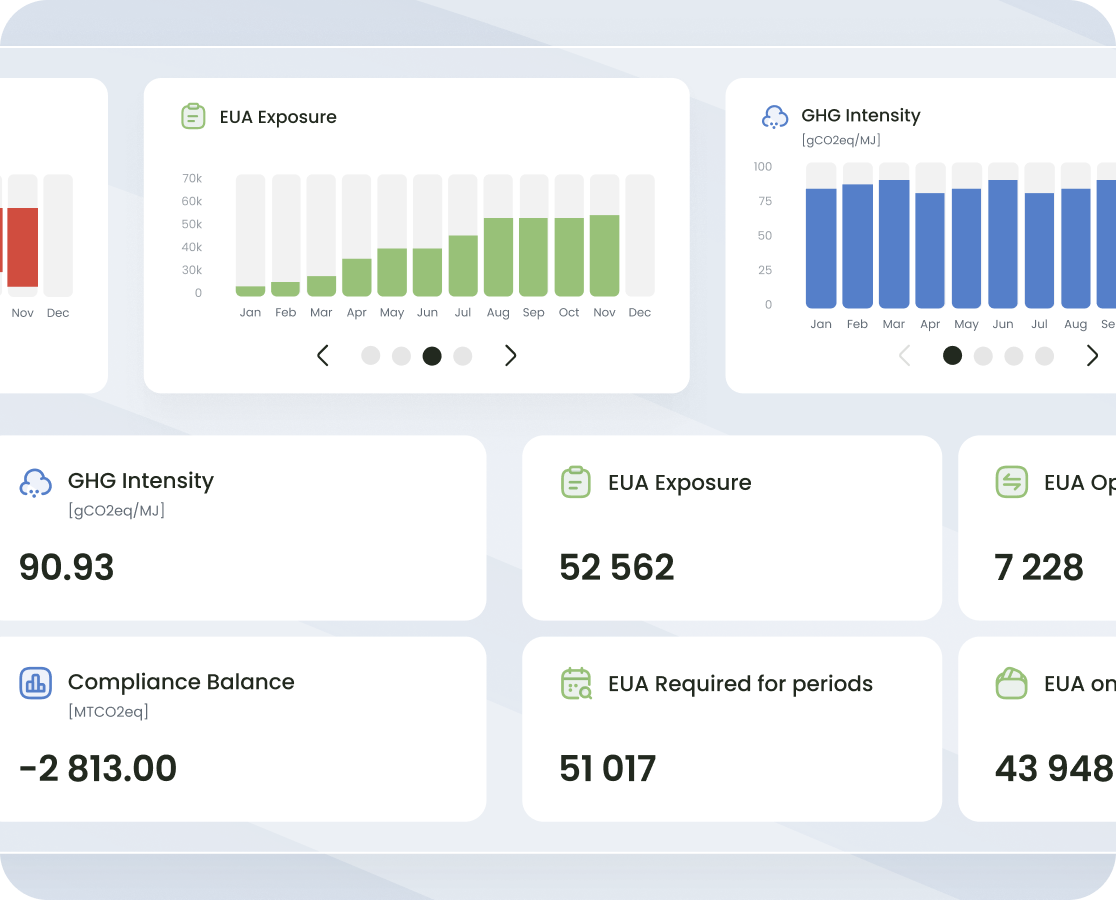The height and width of the screenshot is (900, 1116).
Task: Click the November bar in EUA Exposure chart
Action: tap(604, 255)
